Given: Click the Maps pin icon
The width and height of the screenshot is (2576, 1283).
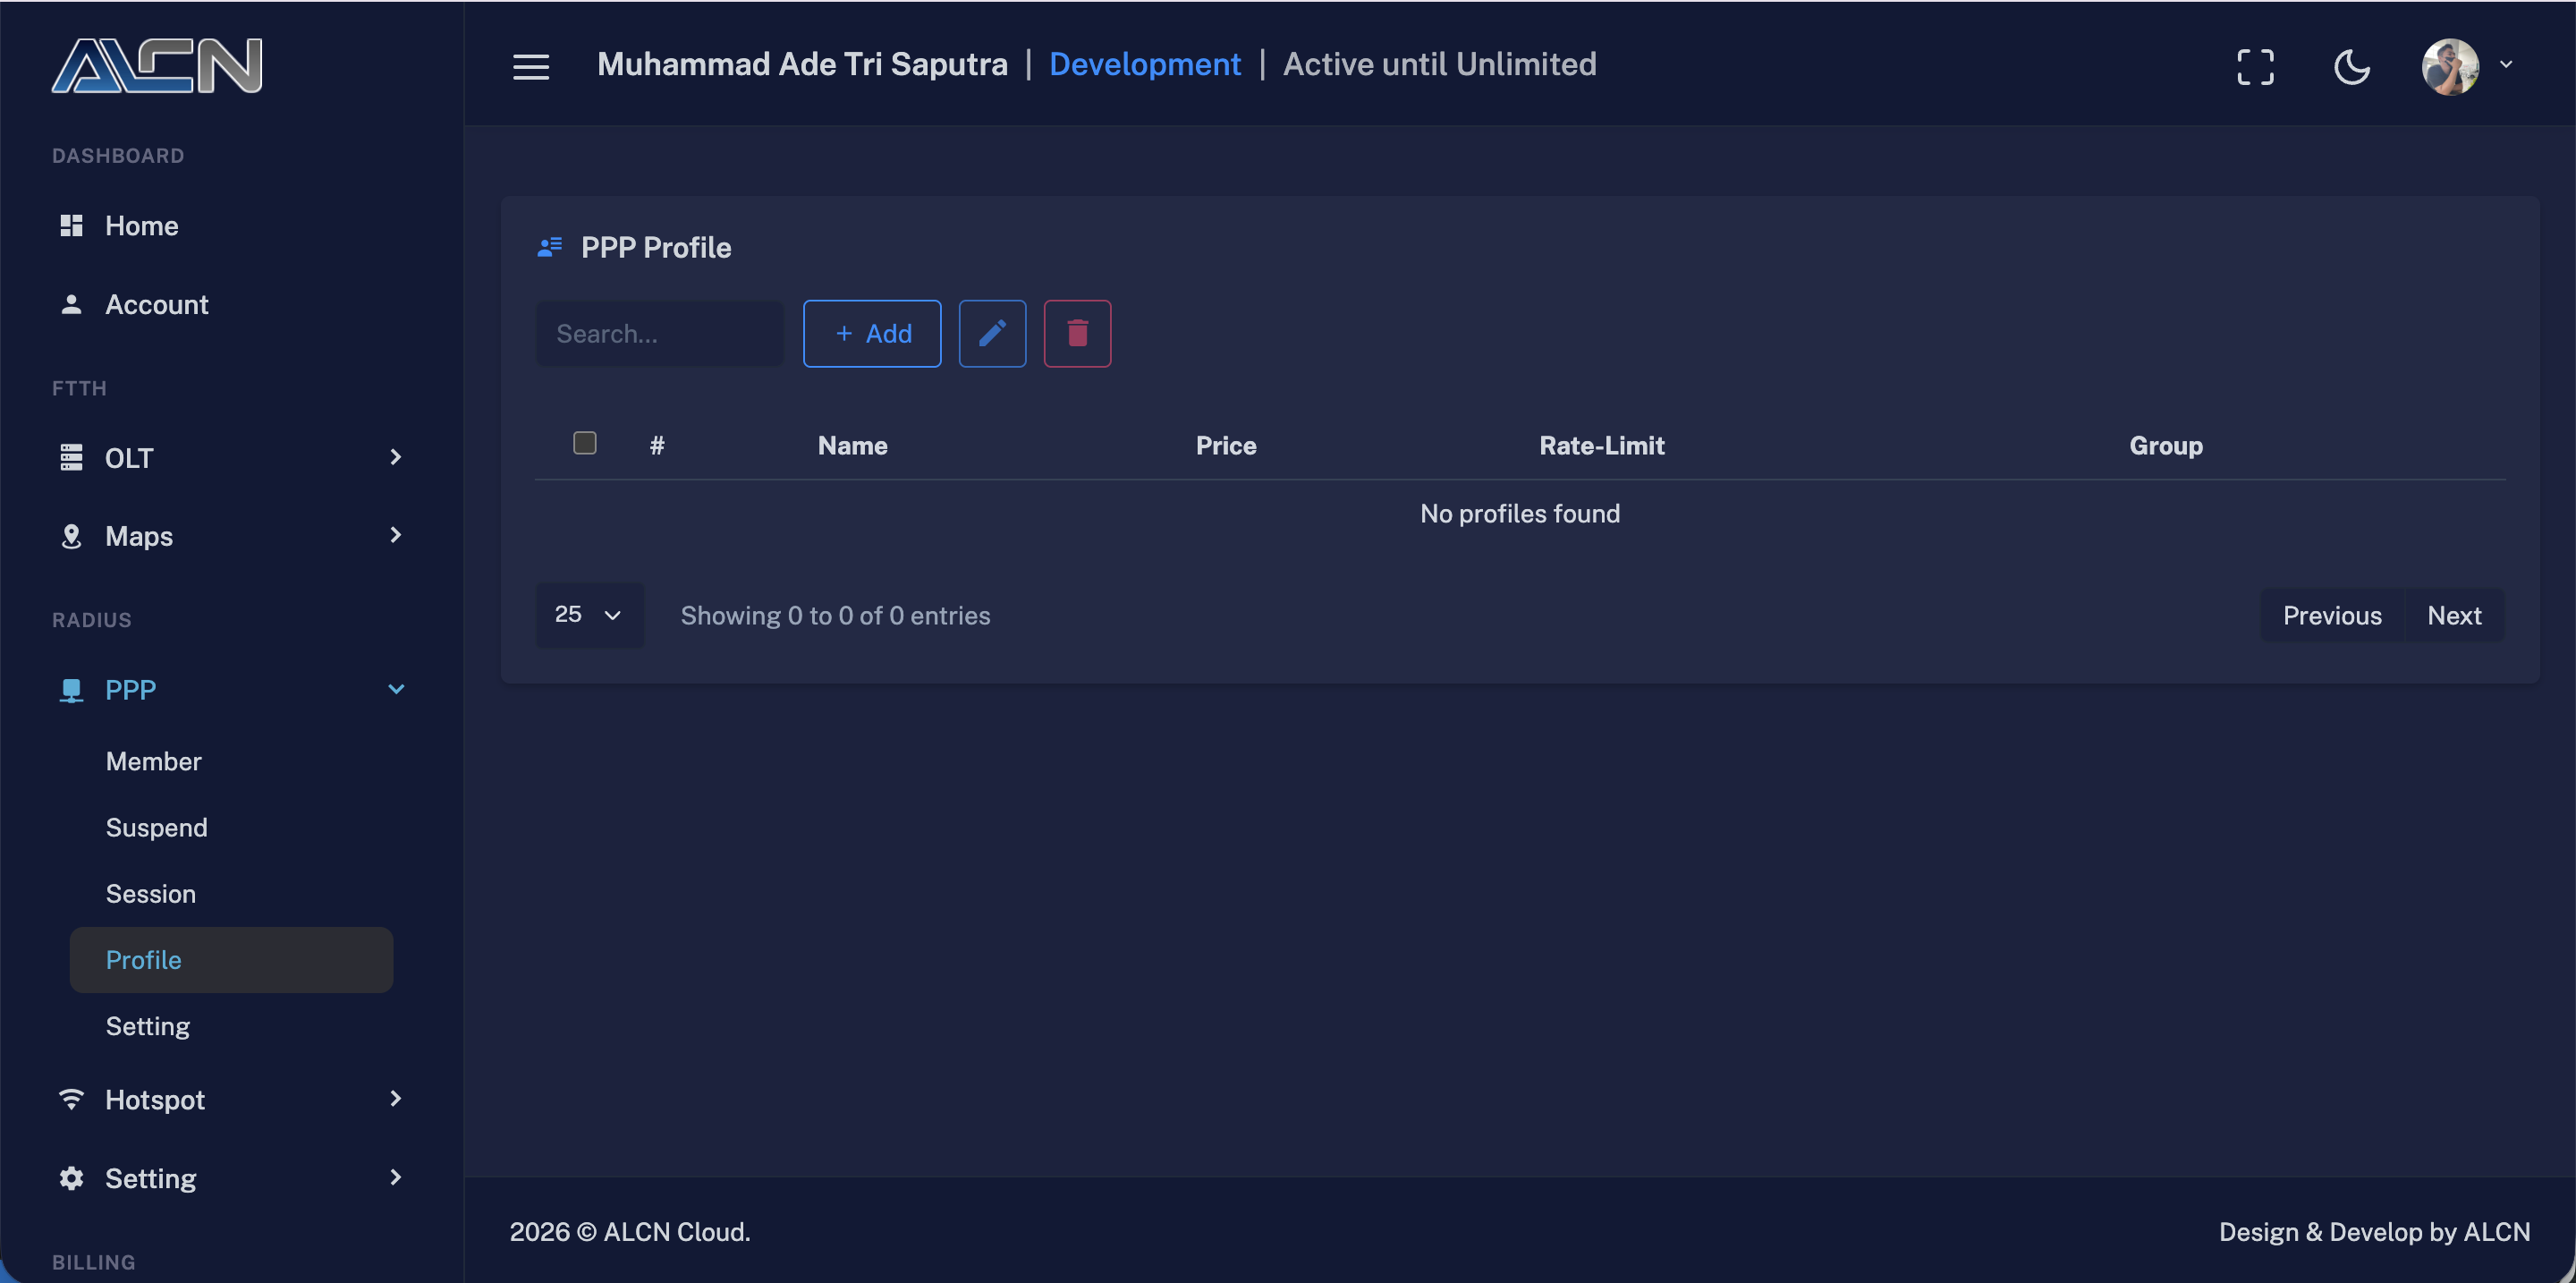Looking at the screenshot, I should pyautogui.click(x=71, y=536).
